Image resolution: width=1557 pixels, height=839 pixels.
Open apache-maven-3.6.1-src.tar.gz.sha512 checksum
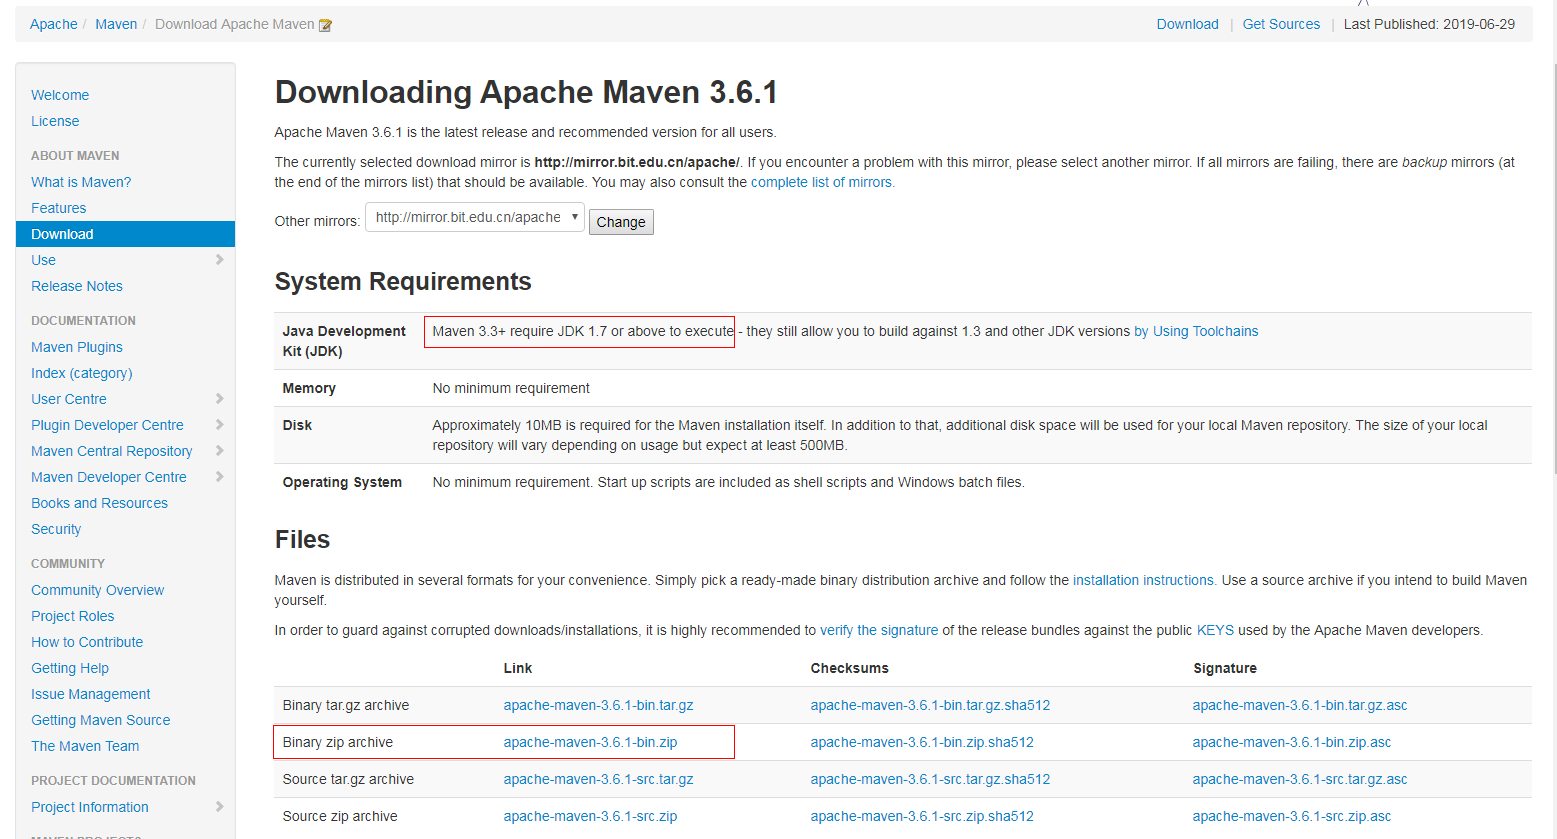tap(930, 779)
